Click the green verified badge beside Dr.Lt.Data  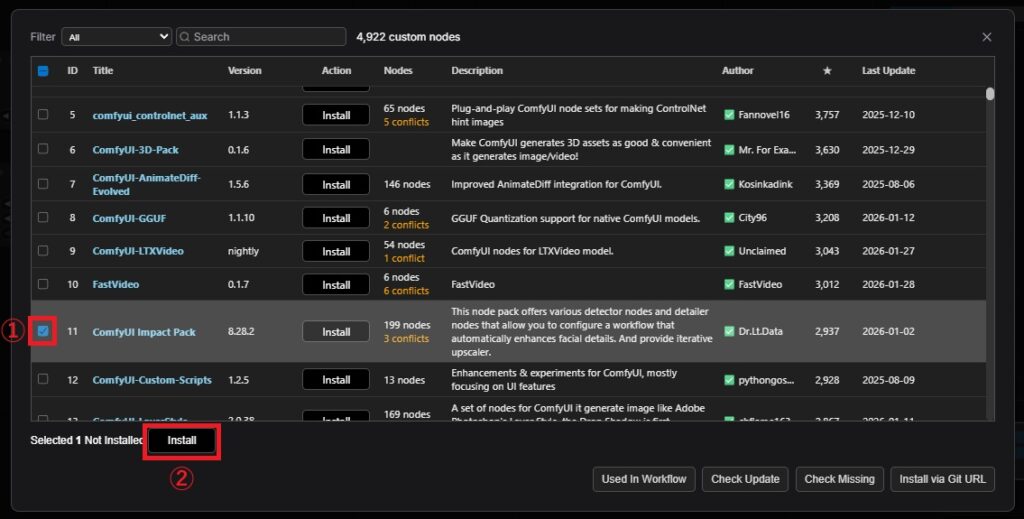click(x=729, y=332)
